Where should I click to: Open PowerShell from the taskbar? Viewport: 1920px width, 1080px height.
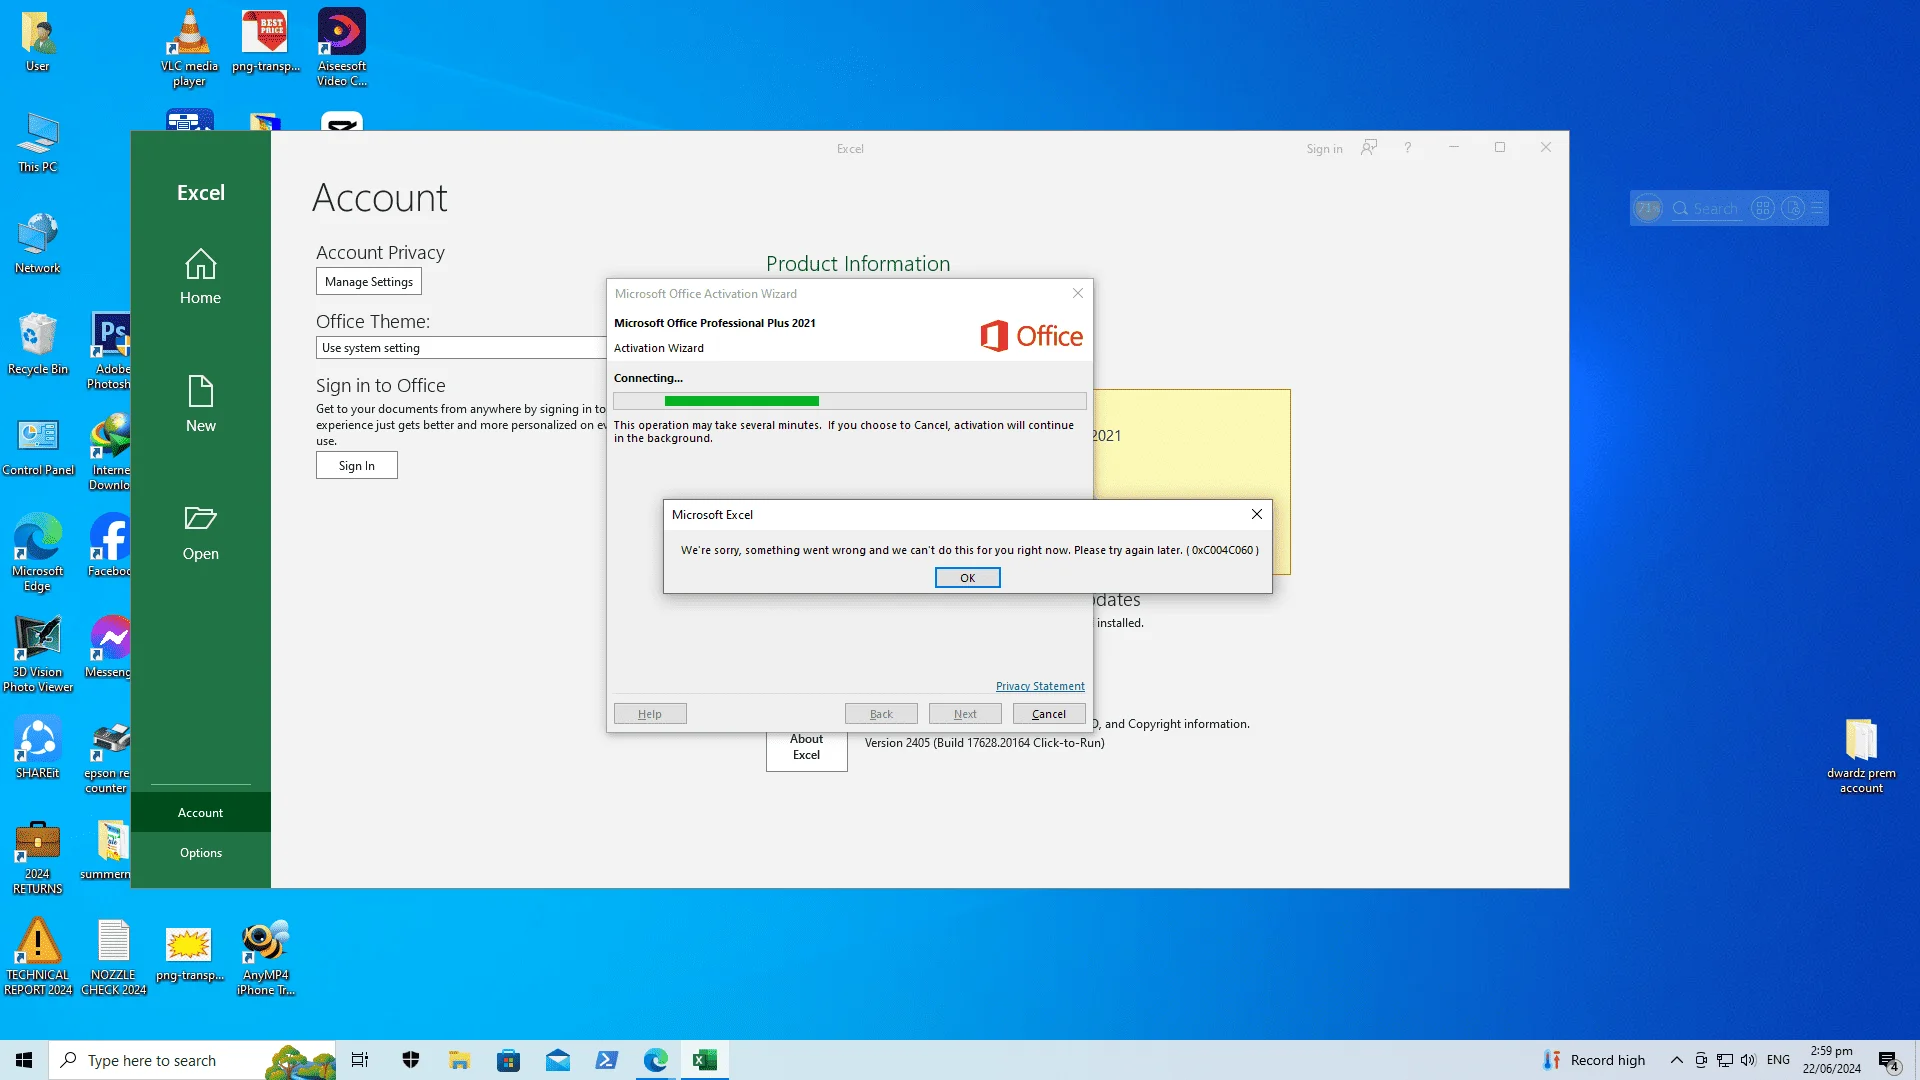606,1060
